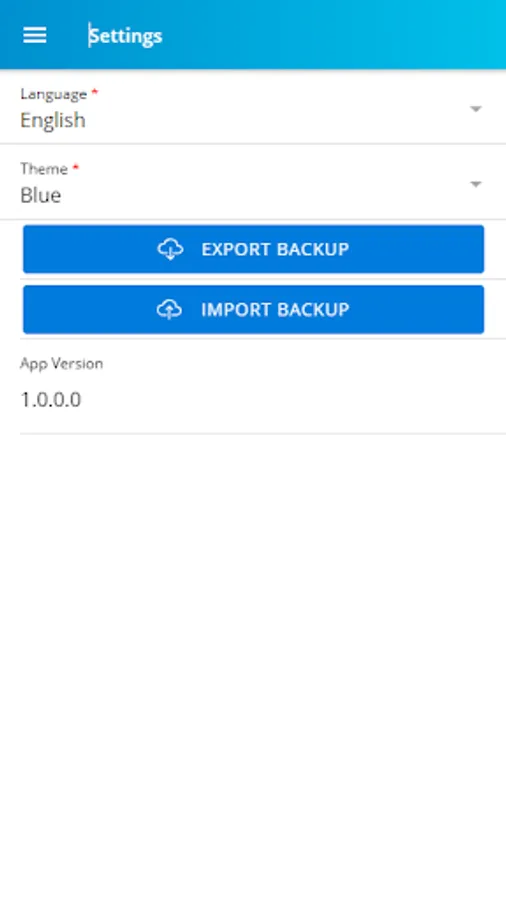
Task: Click the cloud download icon on Export Backup
Action: click(170, 249)
